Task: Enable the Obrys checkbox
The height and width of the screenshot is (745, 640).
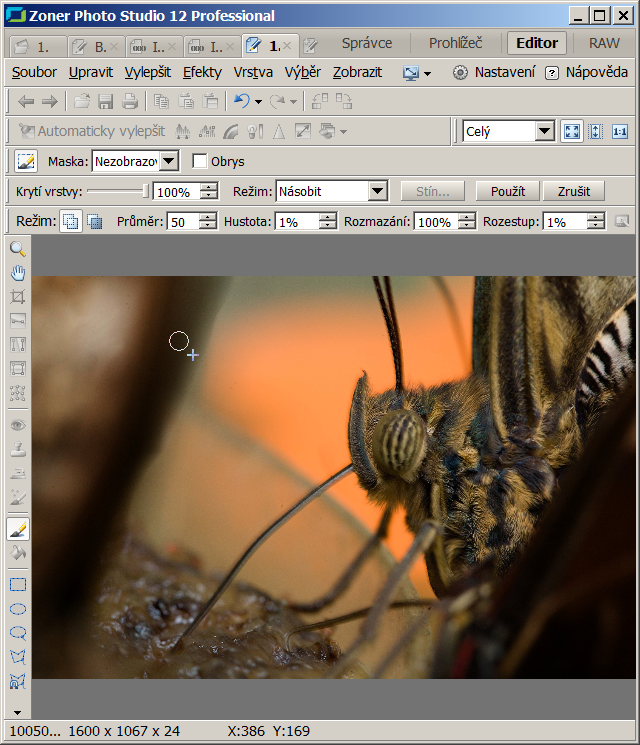Action: coord(200,161)
